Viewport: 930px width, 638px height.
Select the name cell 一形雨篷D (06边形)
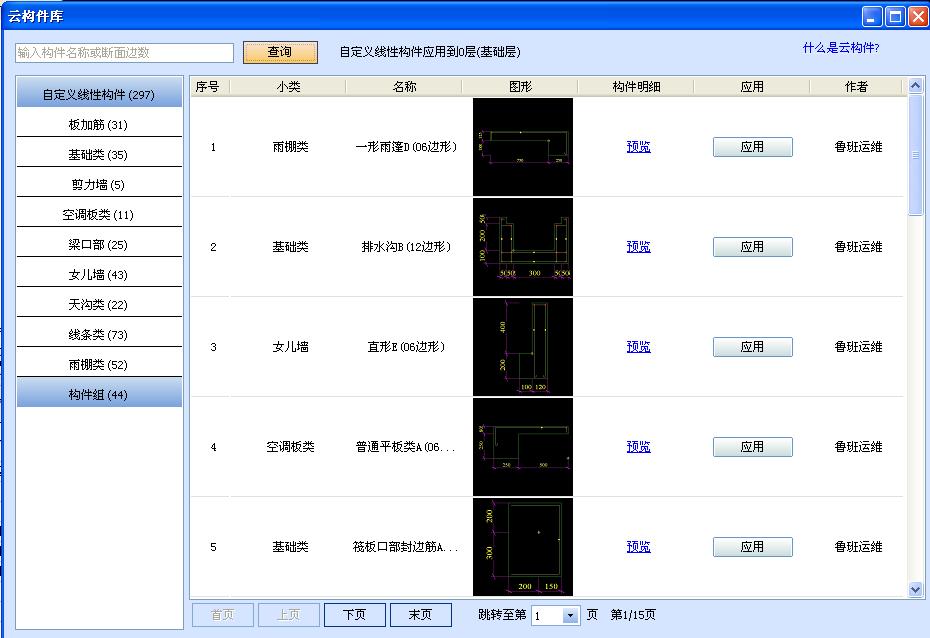(x=406, y=146)
